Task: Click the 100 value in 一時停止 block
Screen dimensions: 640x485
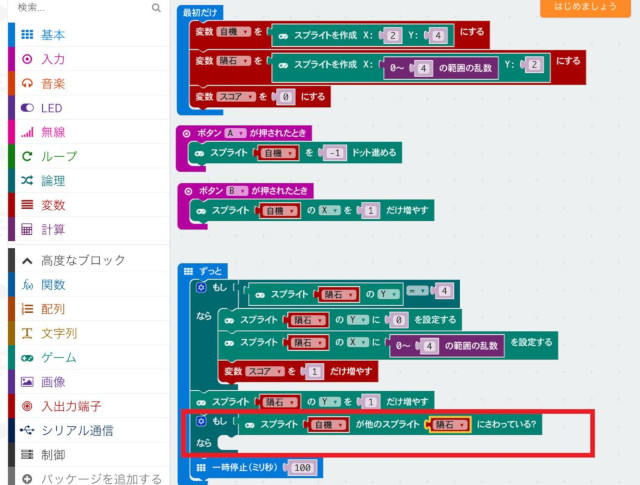Action: [x=301, y=468]
